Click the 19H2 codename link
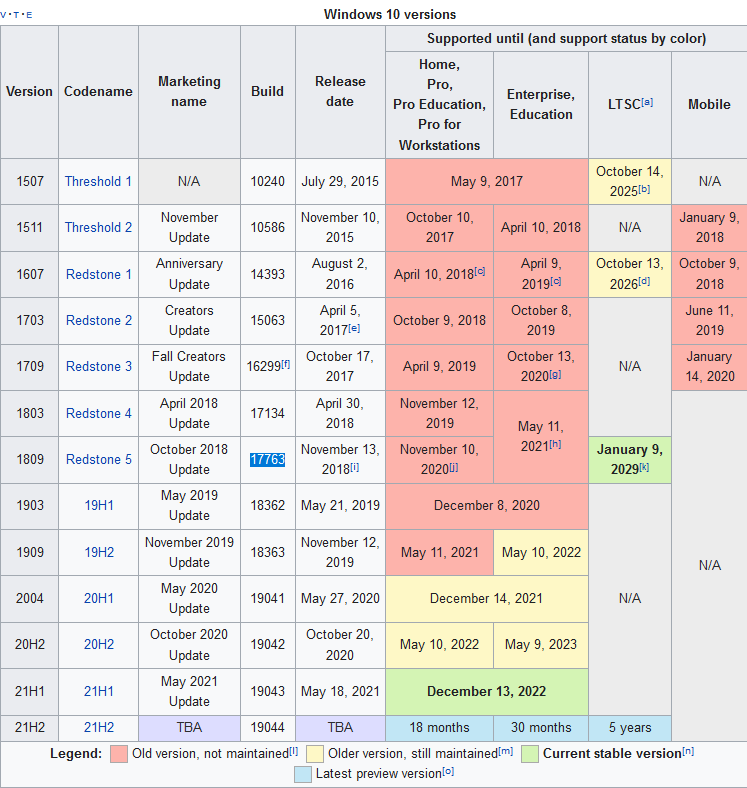 point(99,552)
